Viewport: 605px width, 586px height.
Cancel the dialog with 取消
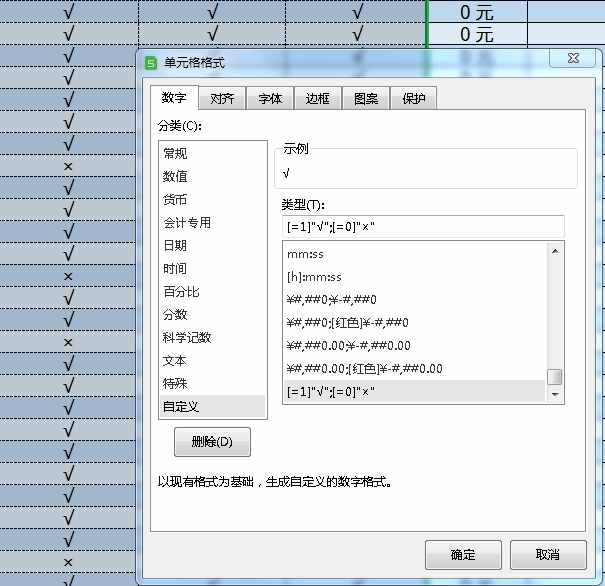point(547,555)
